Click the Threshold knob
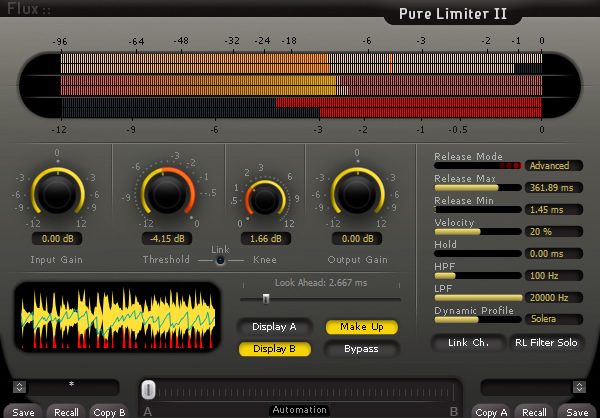Image resolution: width=600 pixels, height=418 pixels. coord(166,193)
